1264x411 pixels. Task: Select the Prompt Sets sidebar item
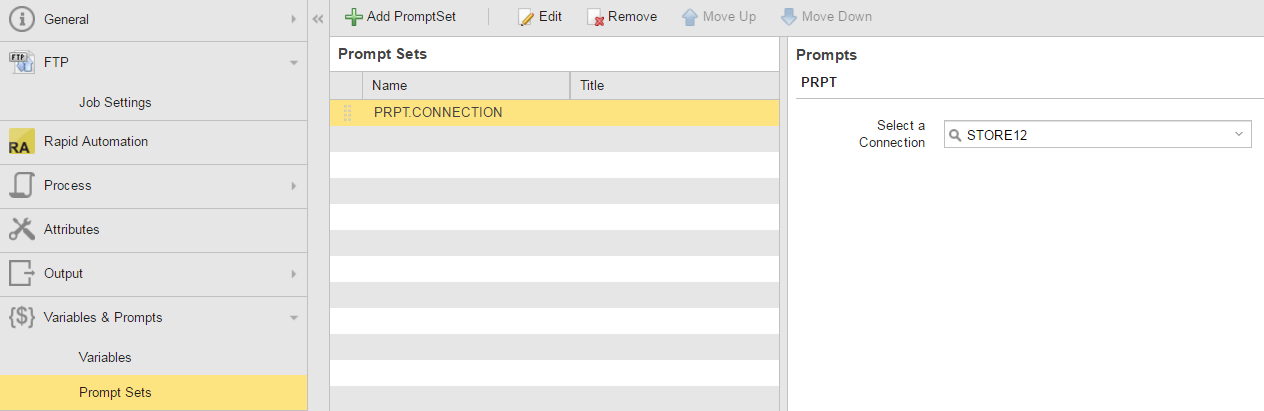[115, 392]
